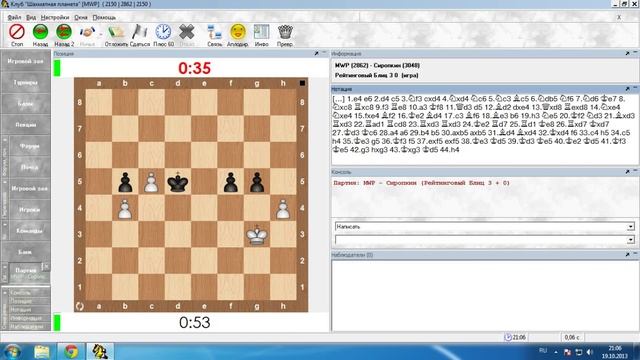
Task: Click the chess knight taskbar icon
Action: pyautogui.click(x=100, y=351)
